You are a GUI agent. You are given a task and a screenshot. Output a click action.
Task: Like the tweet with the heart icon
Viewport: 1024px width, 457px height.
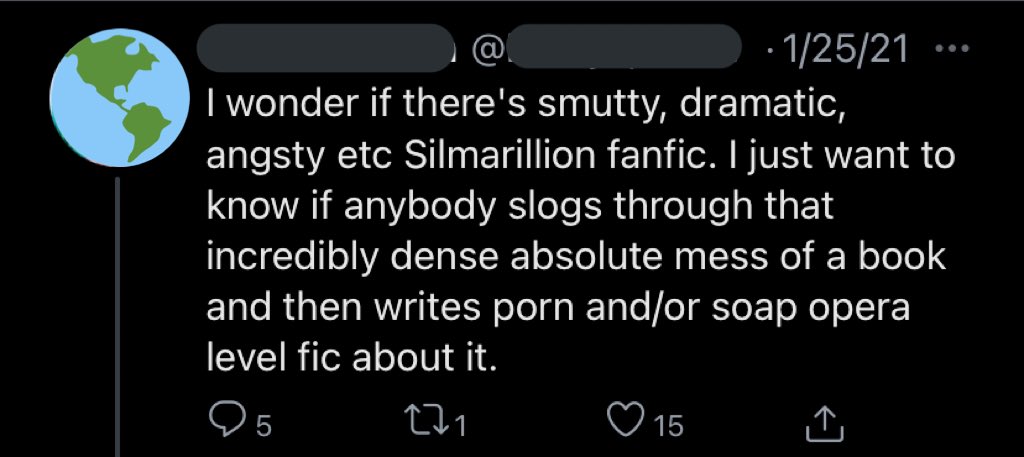[625, 425]
